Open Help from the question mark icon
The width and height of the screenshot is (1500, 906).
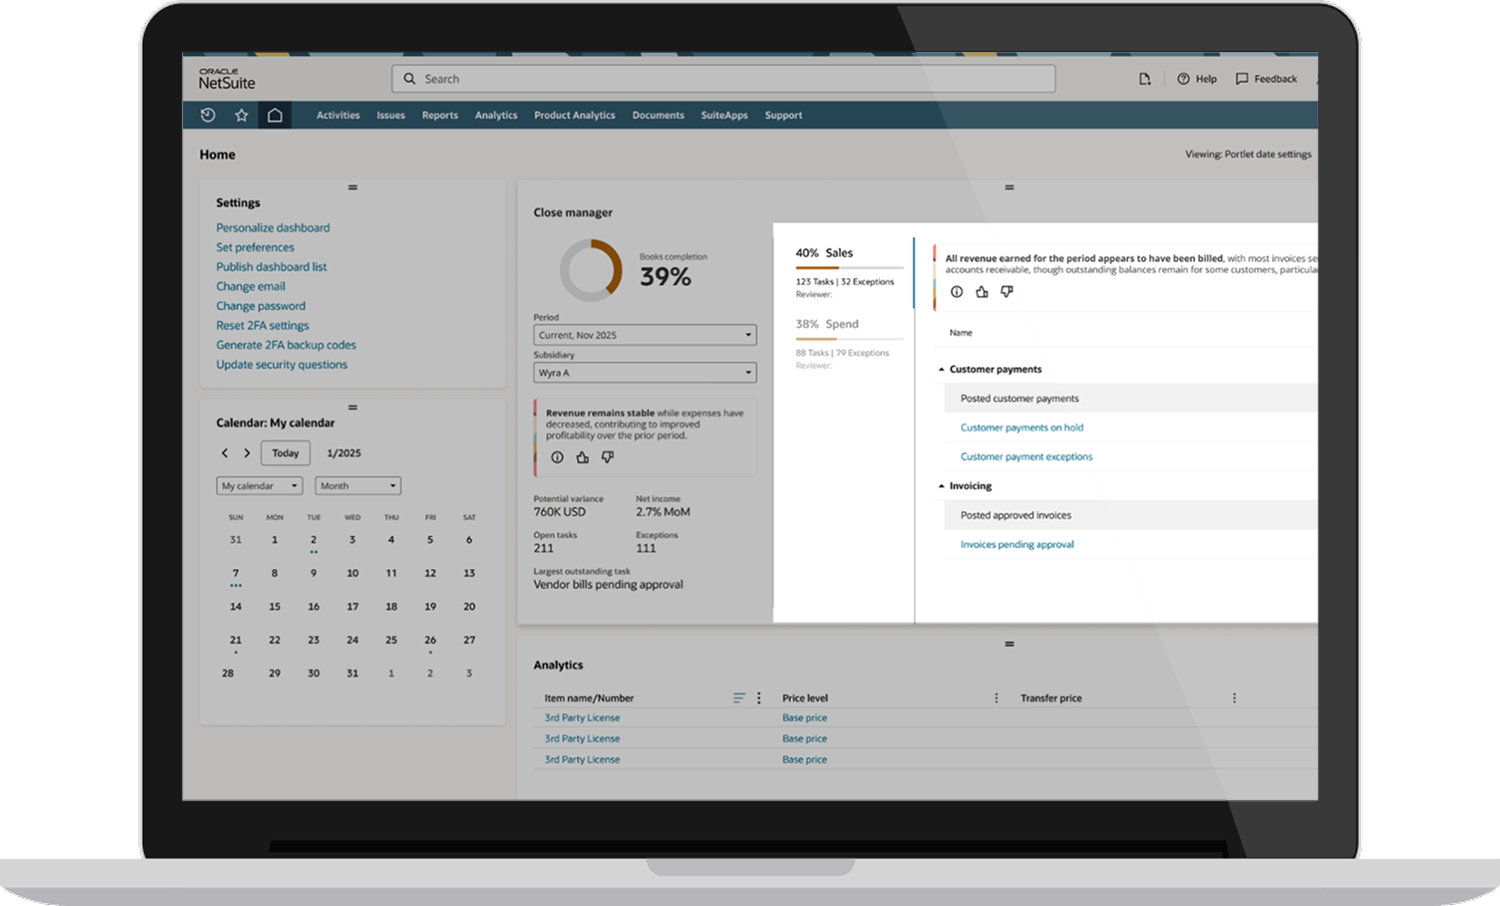coord(1185,78)
